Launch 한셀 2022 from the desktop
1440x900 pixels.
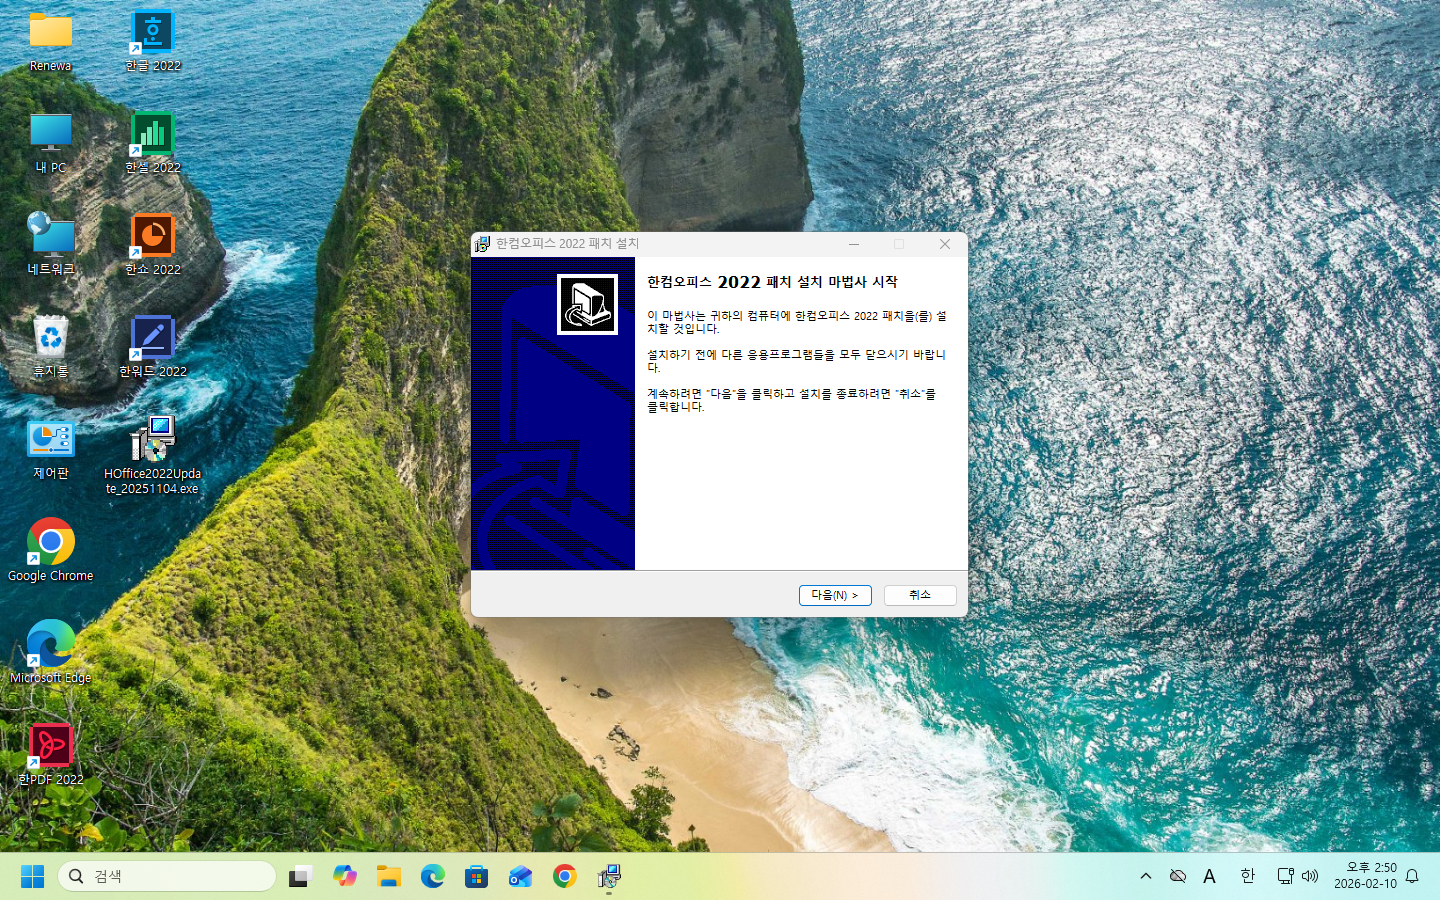point(152,134)
